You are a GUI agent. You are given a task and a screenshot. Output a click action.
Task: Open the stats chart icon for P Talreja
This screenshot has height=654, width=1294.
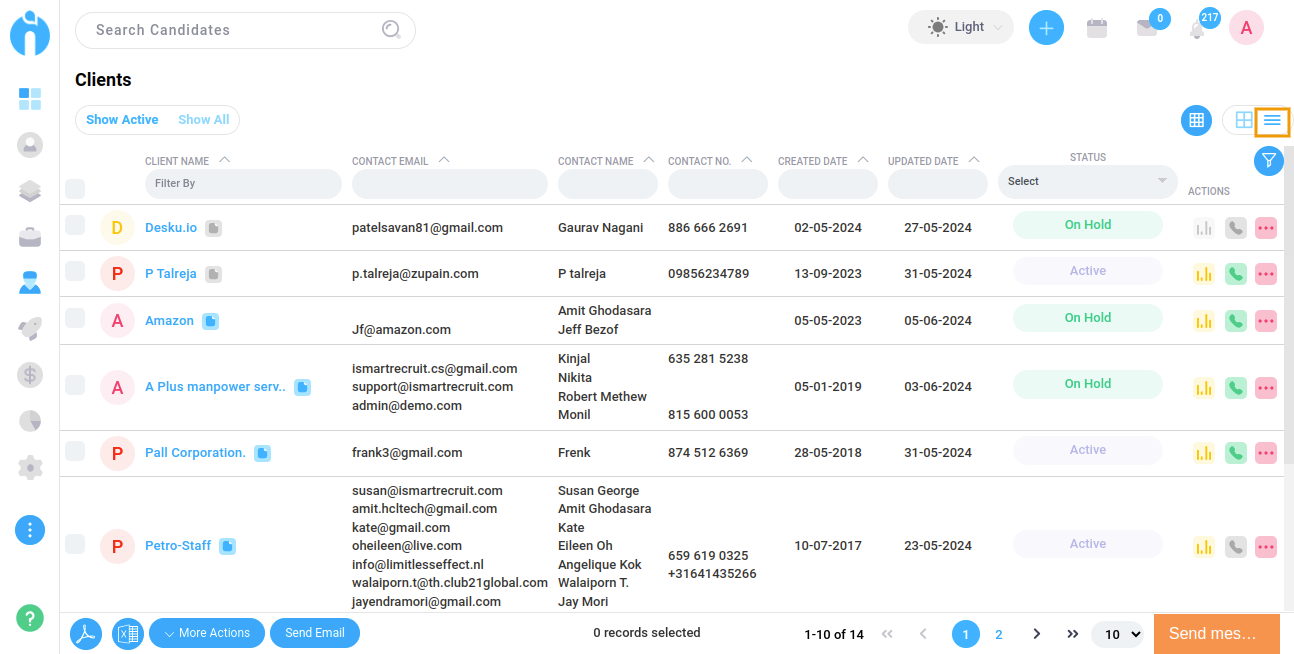[1204, 274]
